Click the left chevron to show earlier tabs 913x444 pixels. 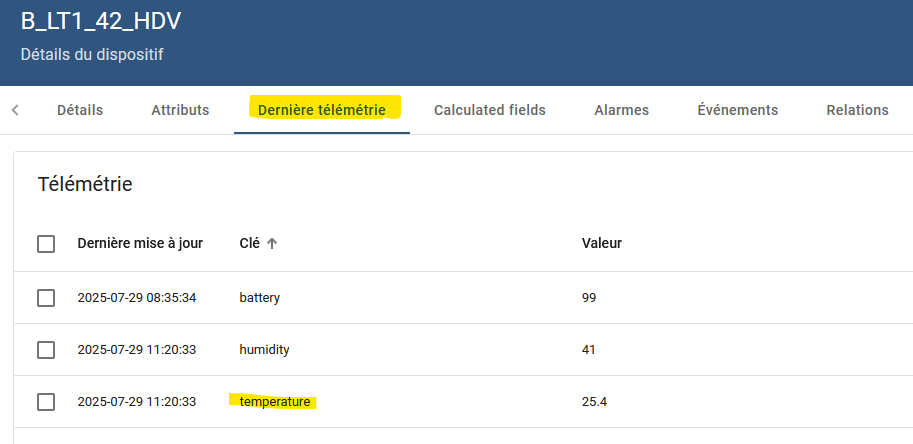point(15,110)
